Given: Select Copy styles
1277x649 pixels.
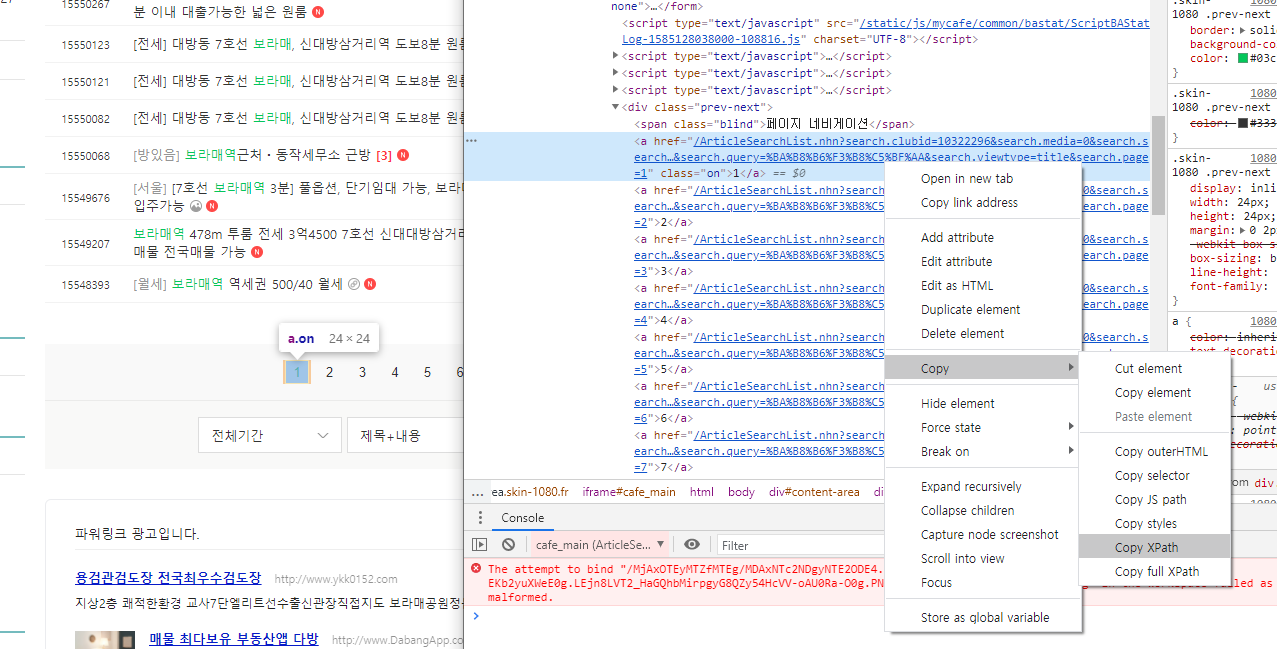Looking at the screenshot, I should click(x=1154, y=523).
